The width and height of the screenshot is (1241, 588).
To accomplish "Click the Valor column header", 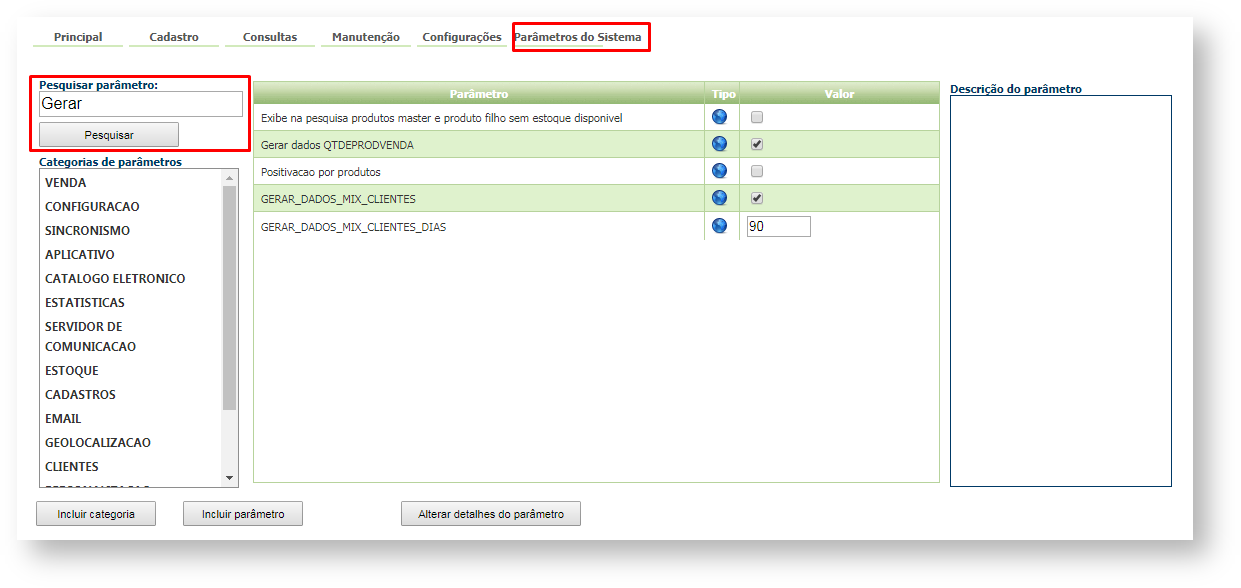I will (x=840, y=94).
